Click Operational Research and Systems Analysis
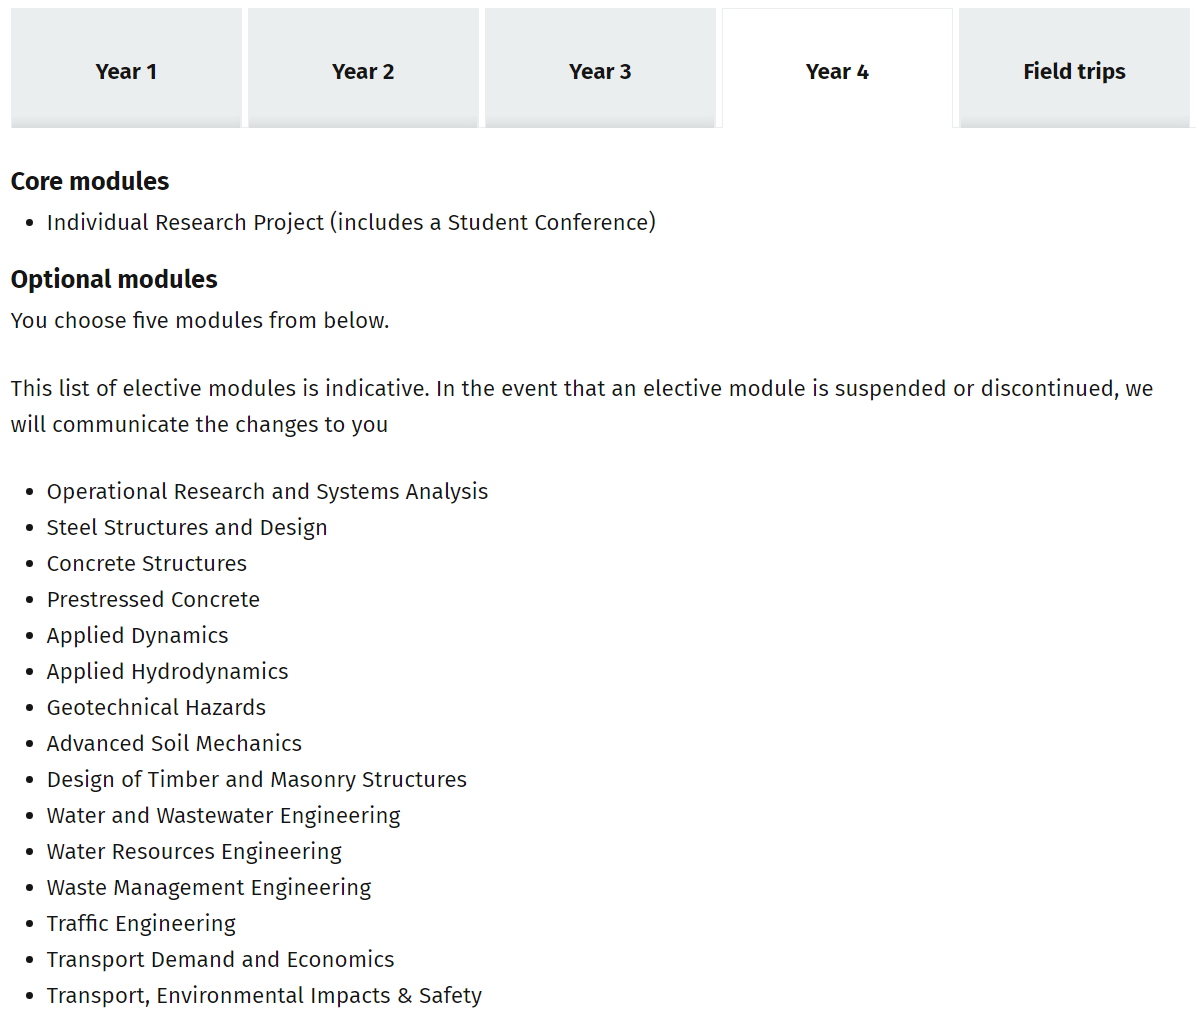Screen dimensions: 1199x1021 (x=267, y=491)
